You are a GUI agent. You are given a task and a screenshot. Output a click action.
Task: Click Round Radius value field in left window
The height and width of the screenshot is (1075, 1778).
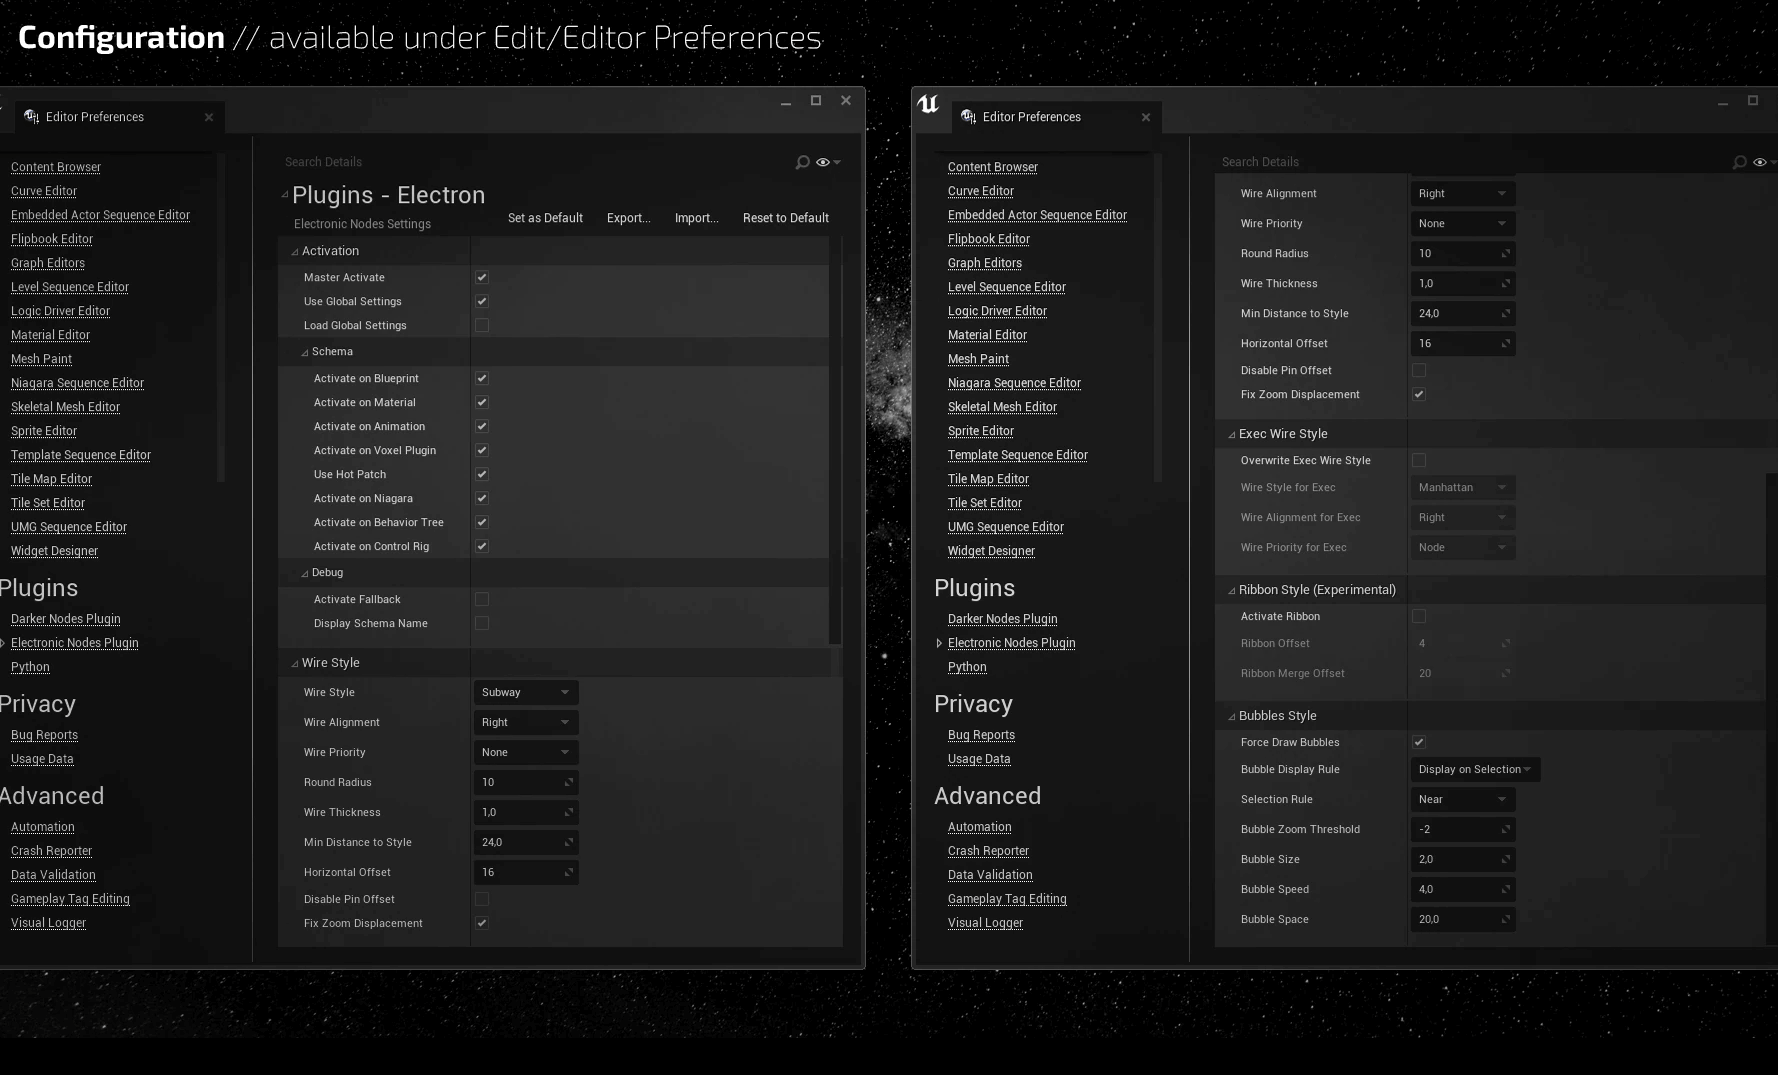click(526, 782)
